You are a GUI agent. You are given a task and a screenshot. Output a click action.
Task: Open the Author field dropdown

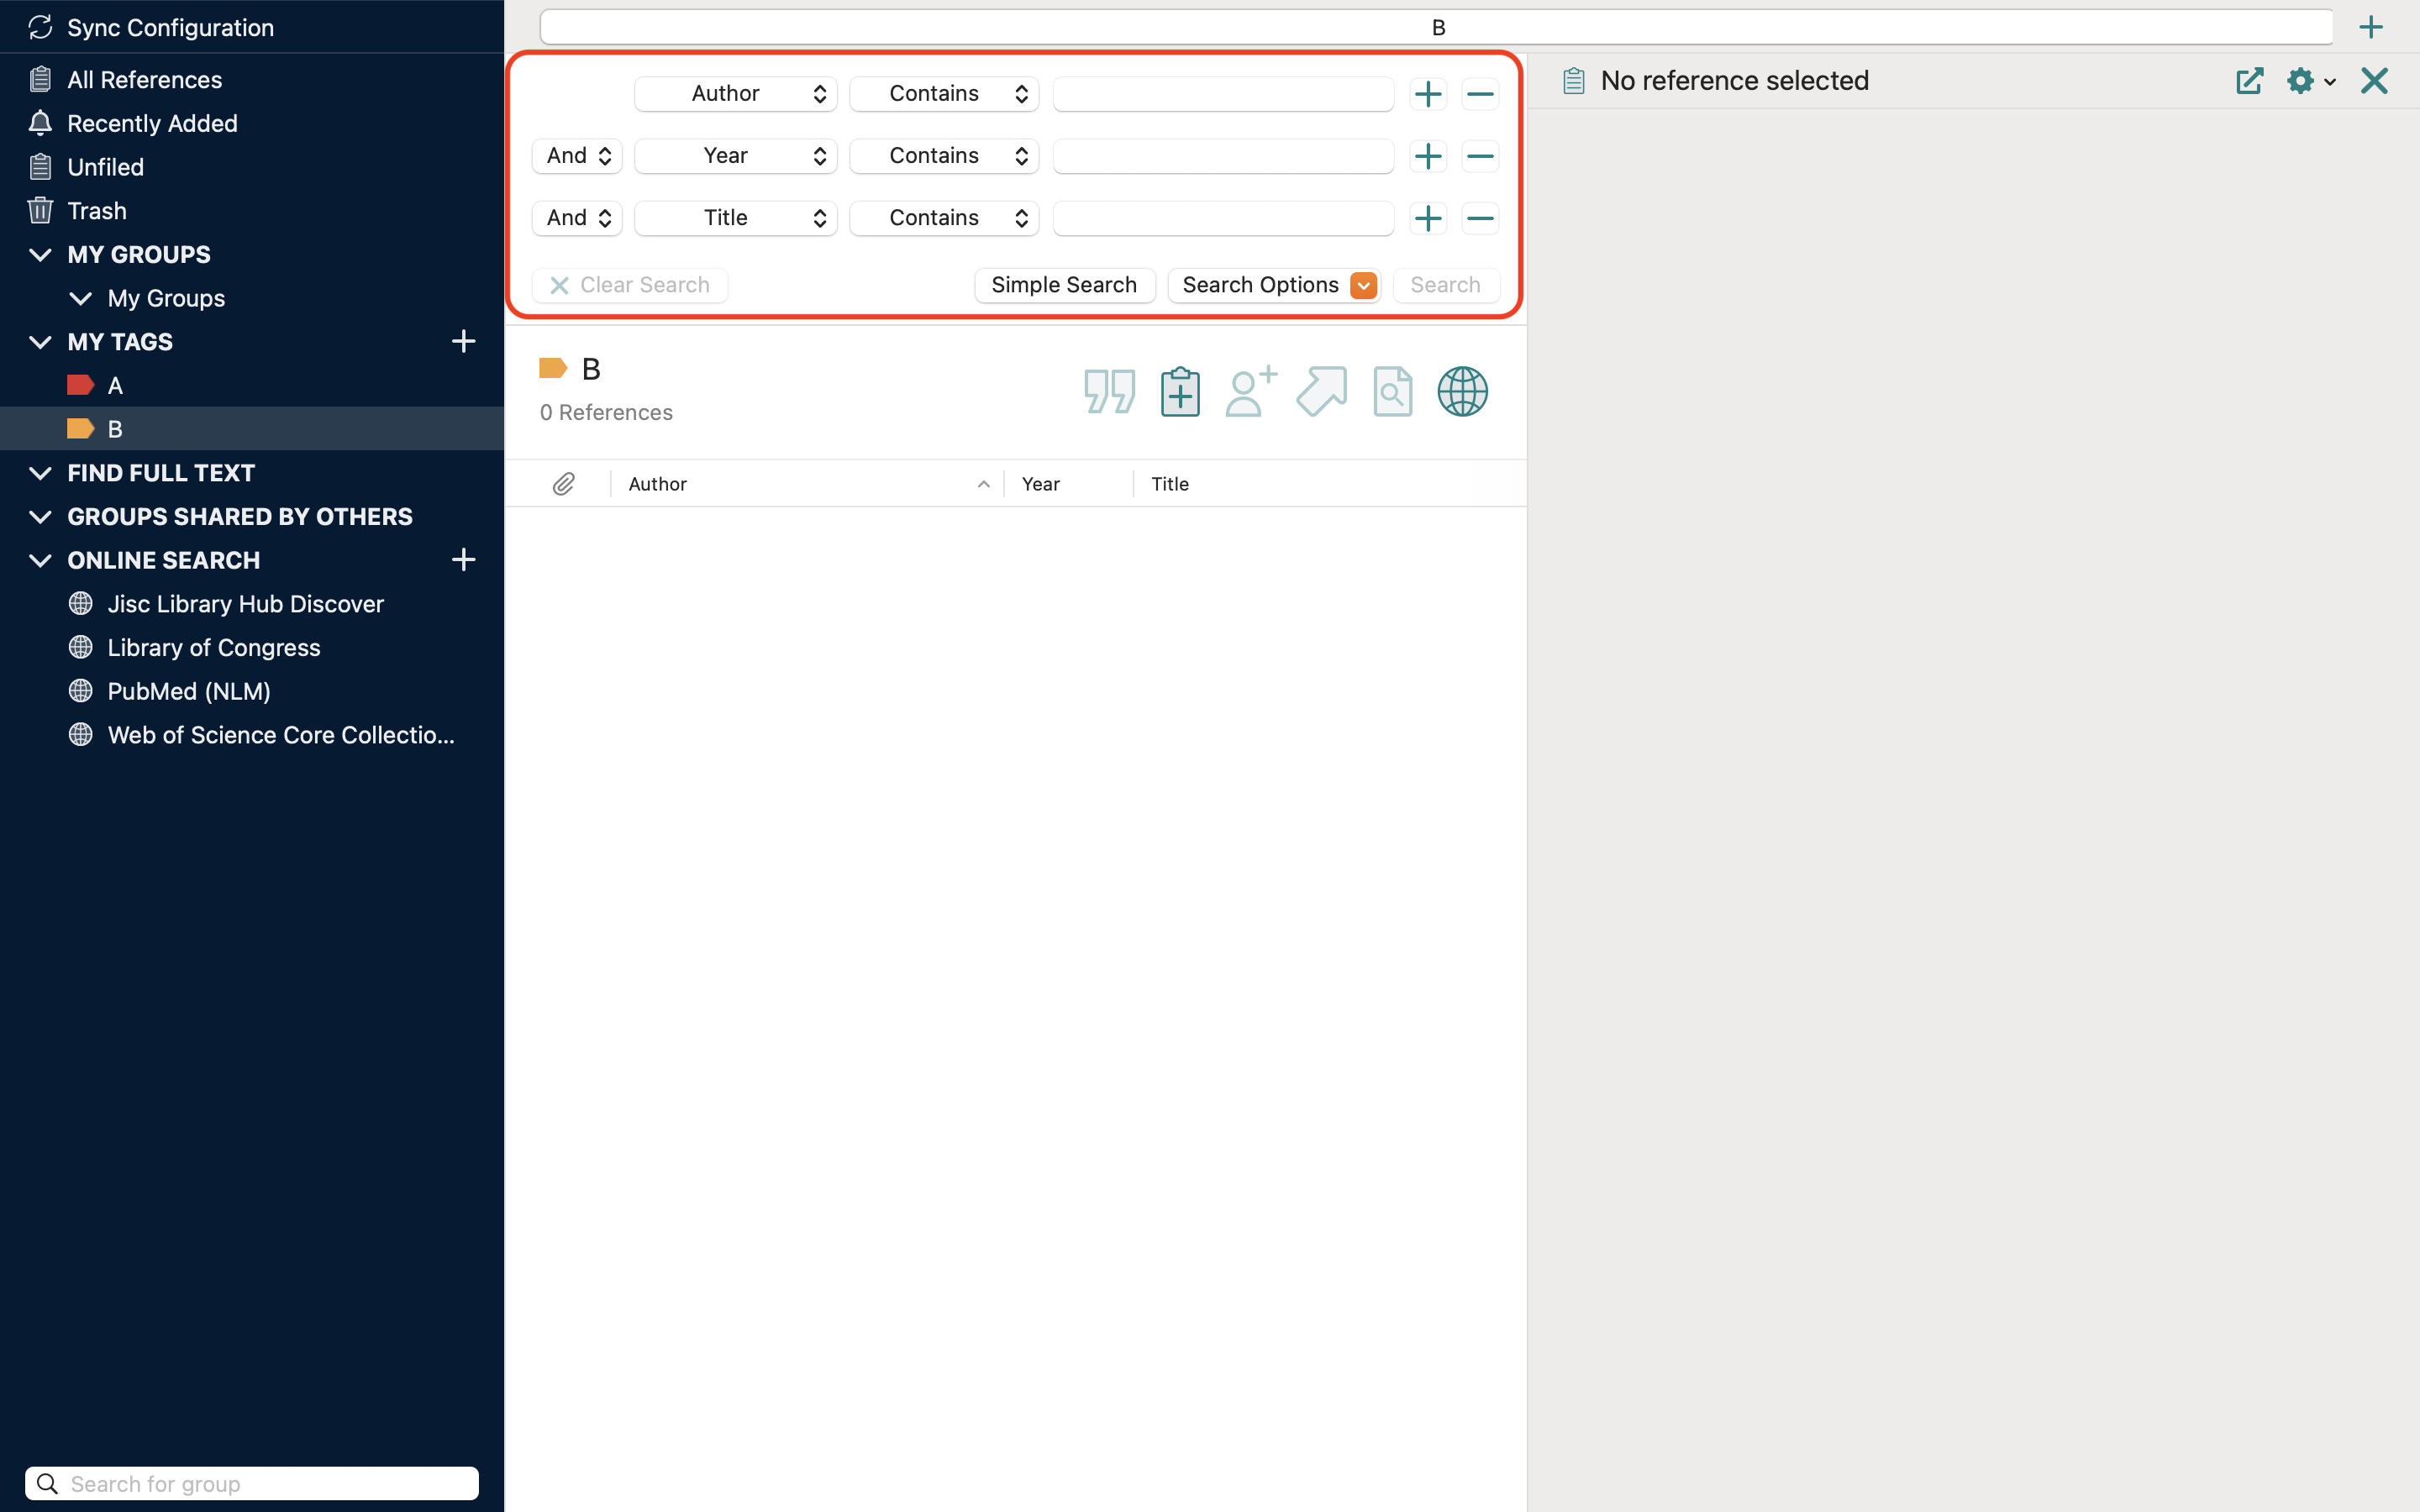tap(736, 94)
